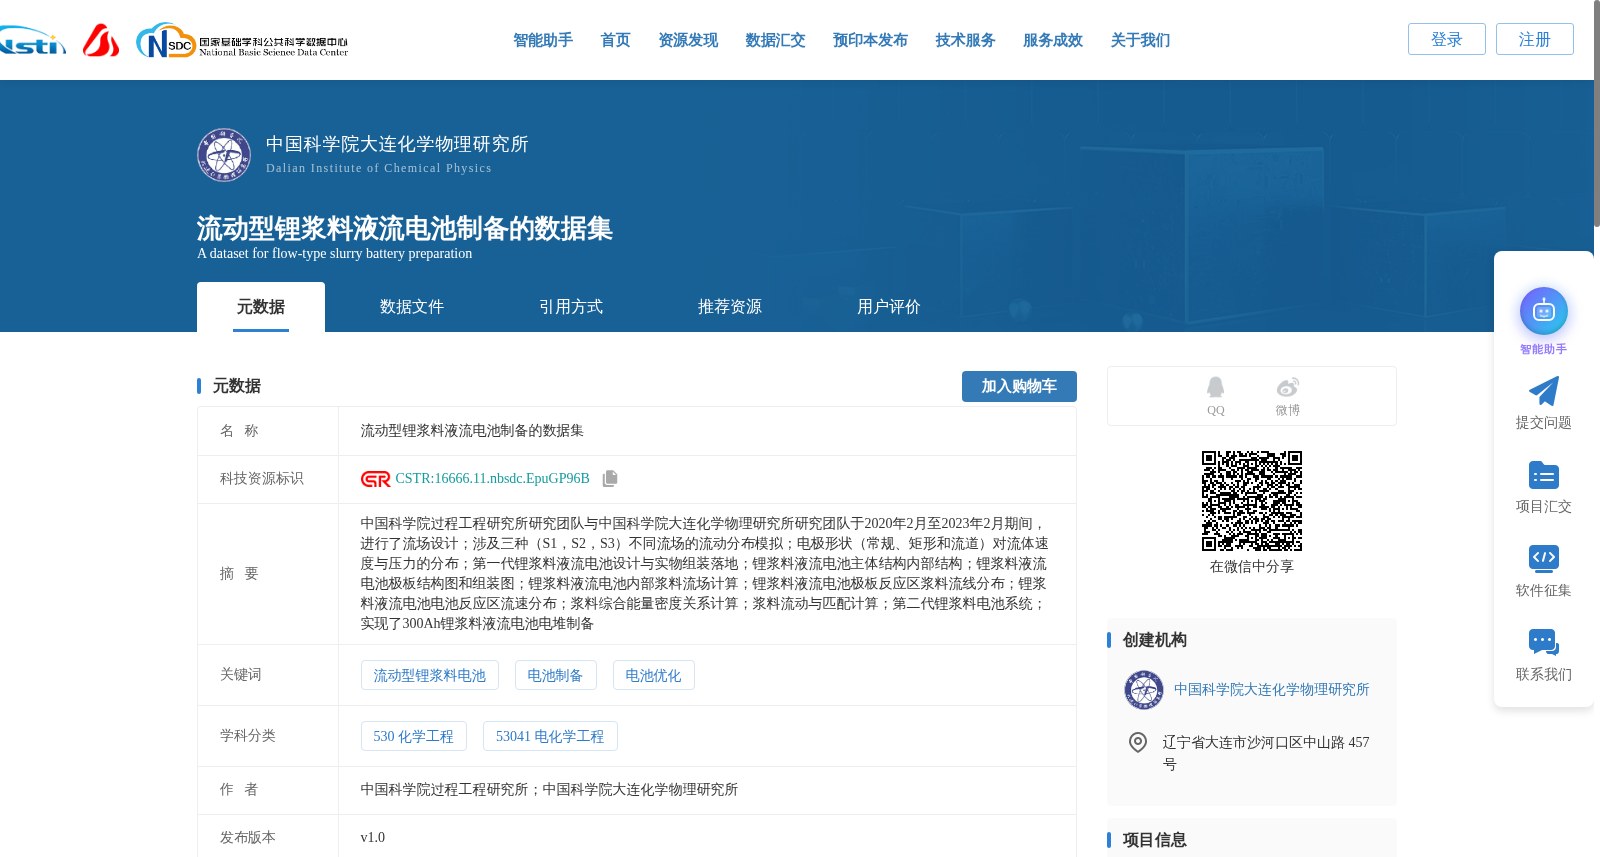This screenshot has width=1600, height=857.
Task: Click the CSTR red logo icon
Action: [376, 479]
